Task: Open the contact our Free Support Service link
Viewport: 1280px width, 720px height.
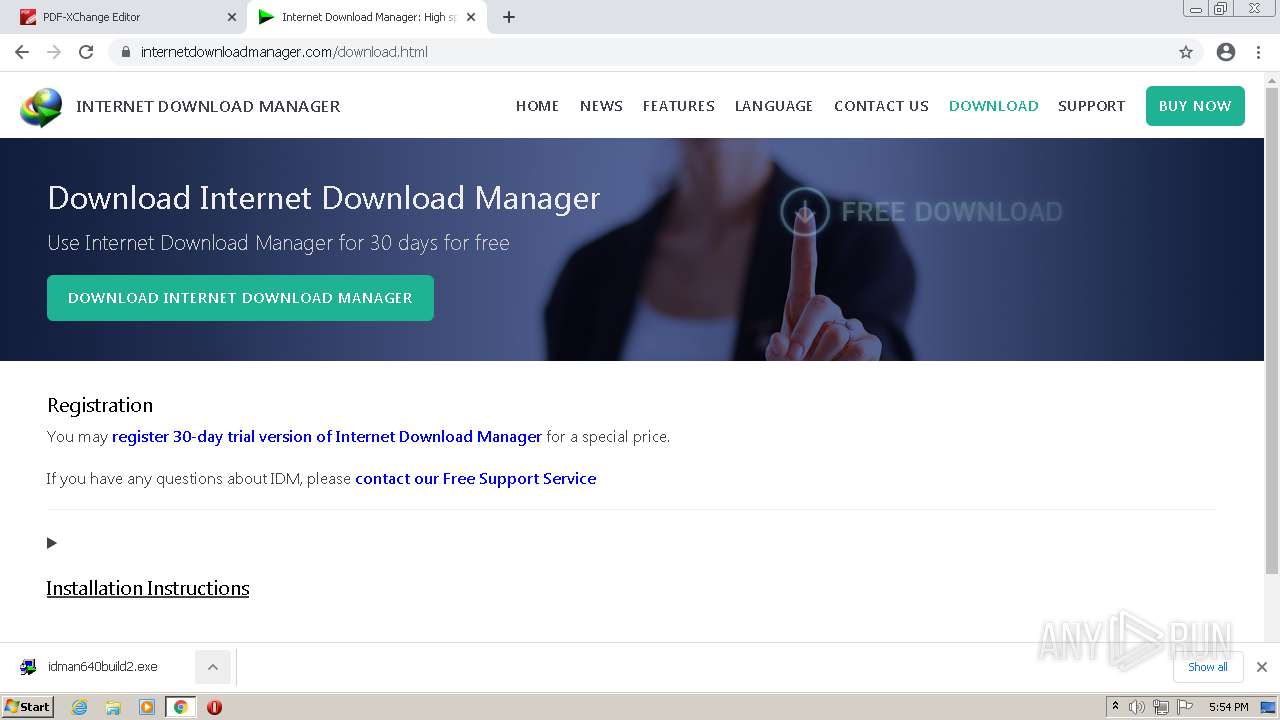Action: tap(476, 479)
